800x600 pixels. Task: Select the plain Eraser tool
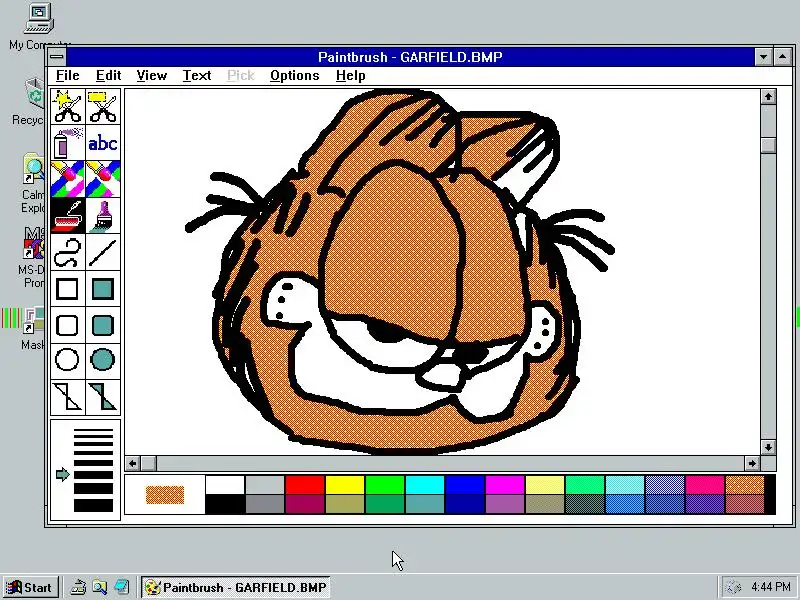point(103,179)
